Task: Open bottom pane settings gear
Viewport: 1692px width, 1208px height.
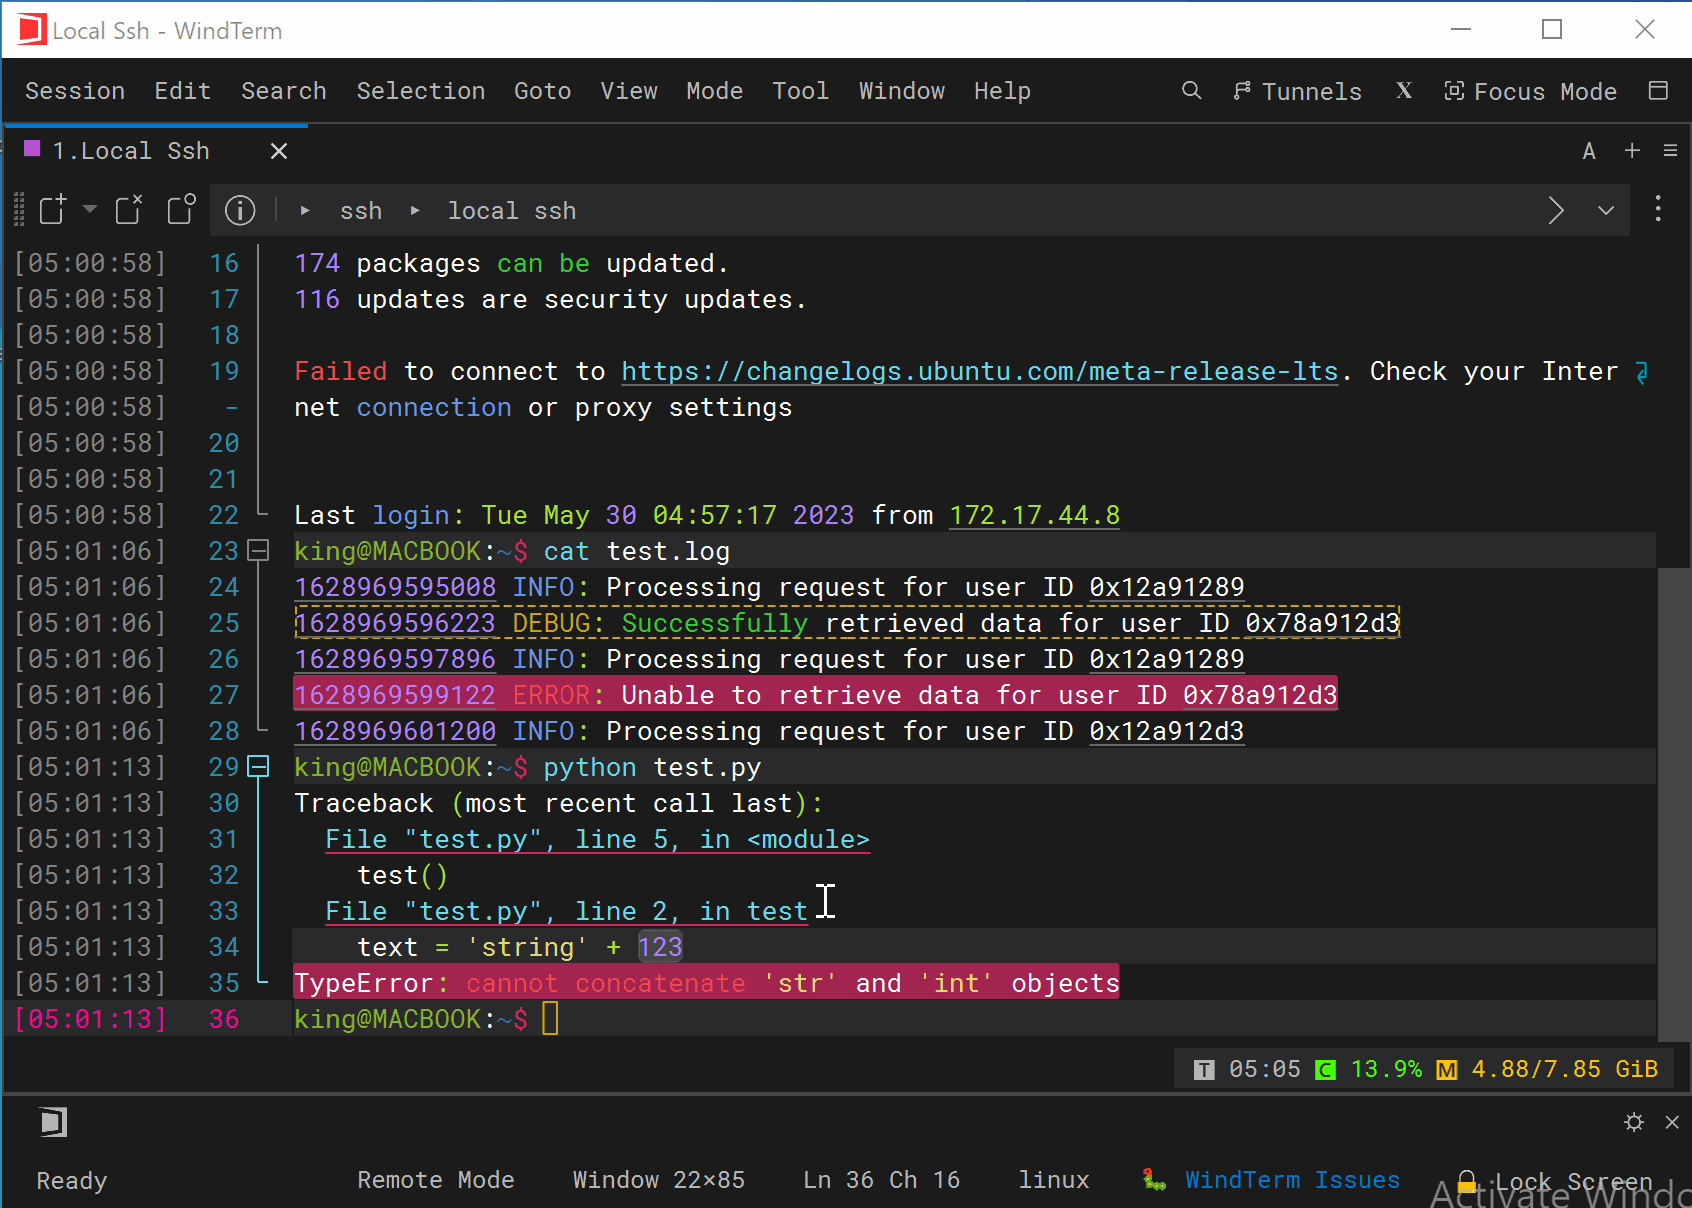Action: [1634, 1122]
